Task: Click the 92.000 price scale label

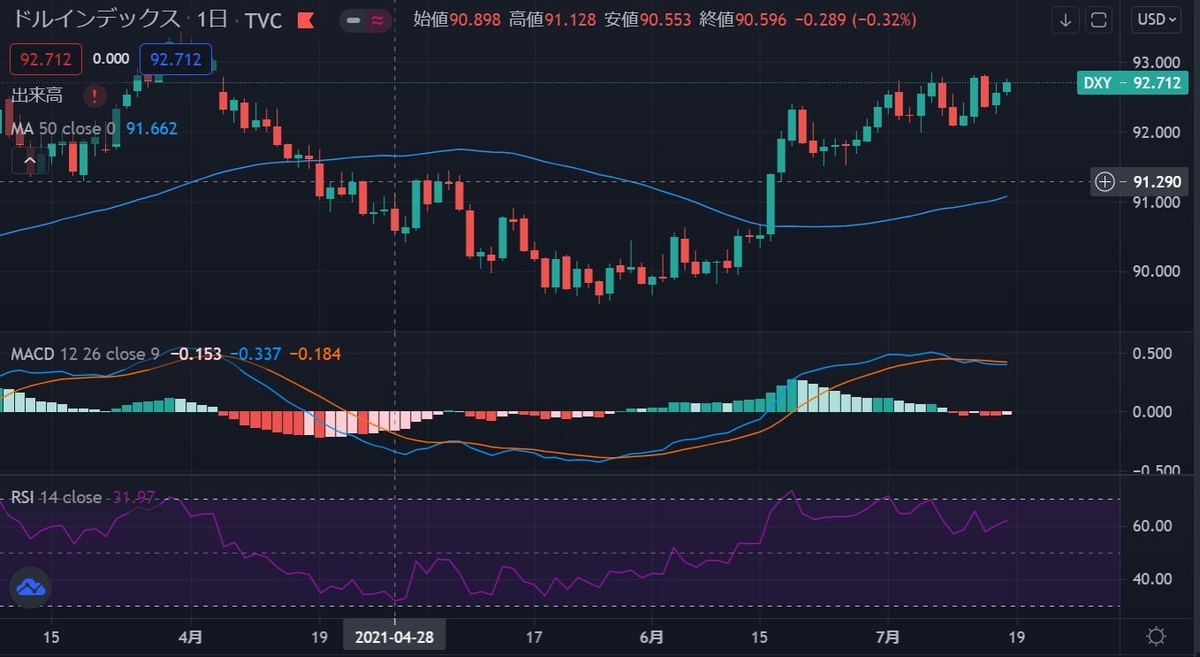Action: tap(1158, 132)
